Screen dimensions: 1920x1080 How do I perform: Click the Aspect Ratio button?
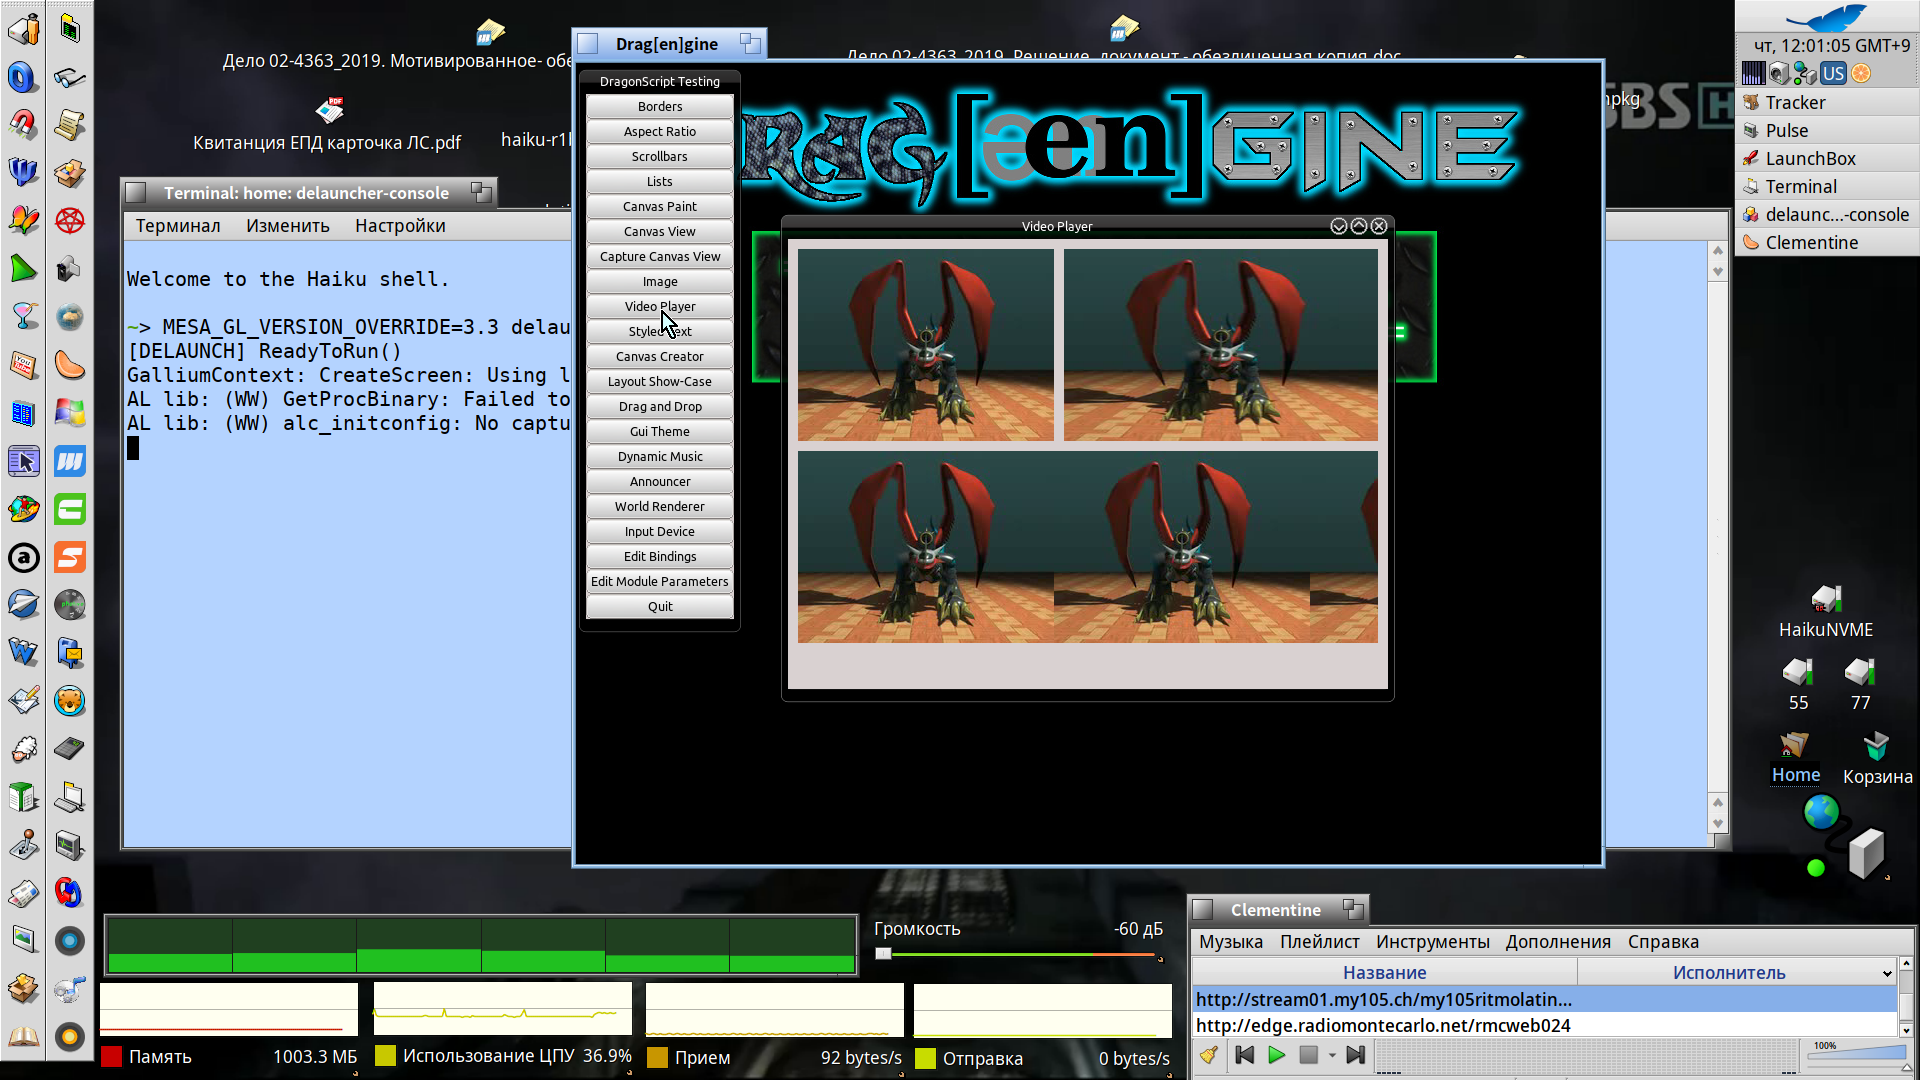point(660,132)
